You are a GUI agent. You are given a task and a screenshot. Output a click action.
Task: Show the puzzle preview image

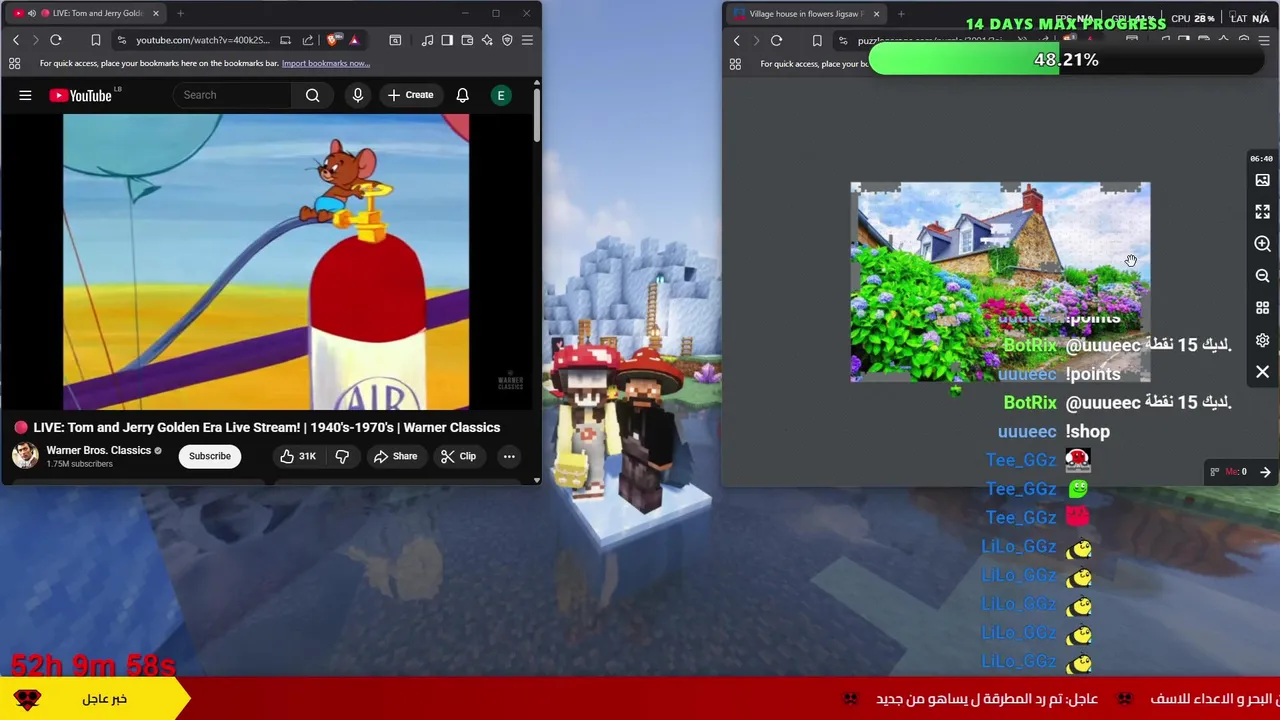coord(1262,180)
